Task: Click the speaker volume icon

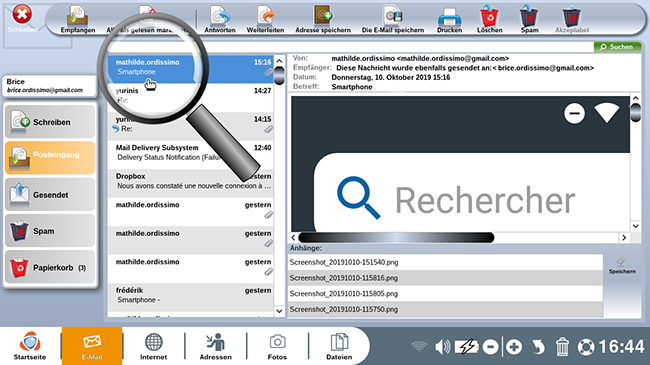Action: [442, 347]
